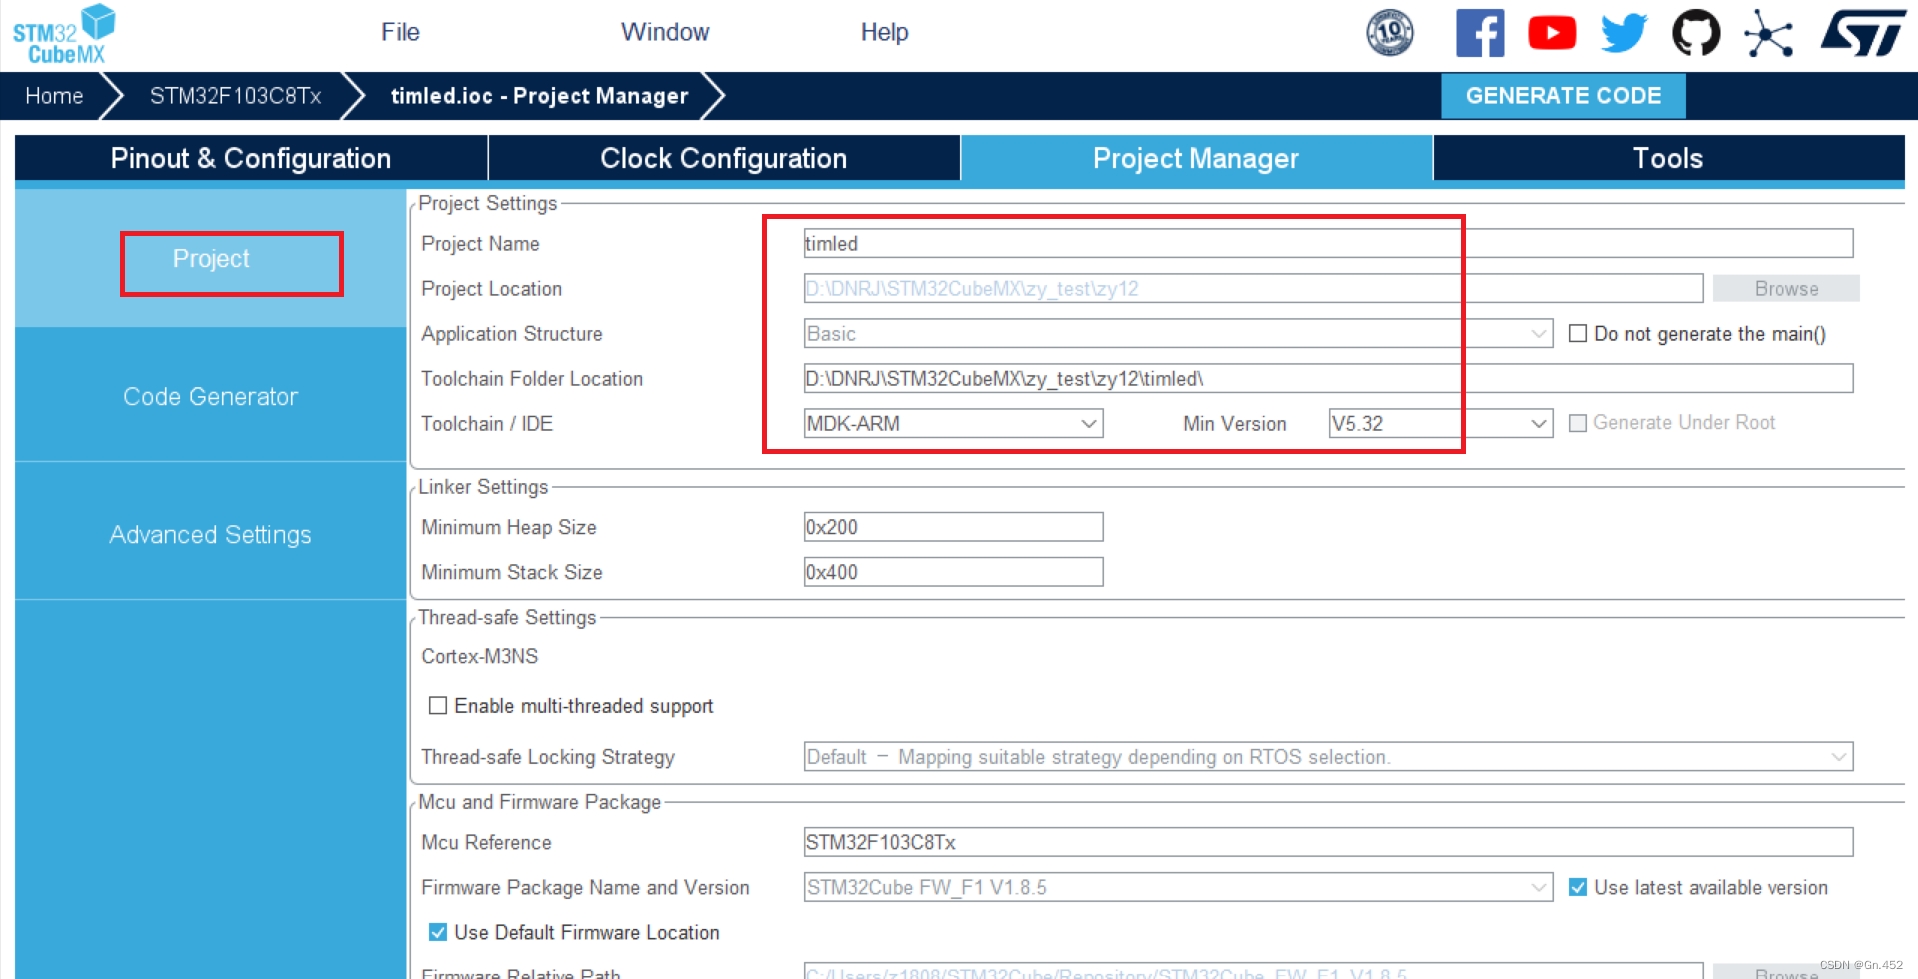1918x979 pixels.
Task: Click the Toolchain Folder Location field
Action: click(x=1328, y=378)
